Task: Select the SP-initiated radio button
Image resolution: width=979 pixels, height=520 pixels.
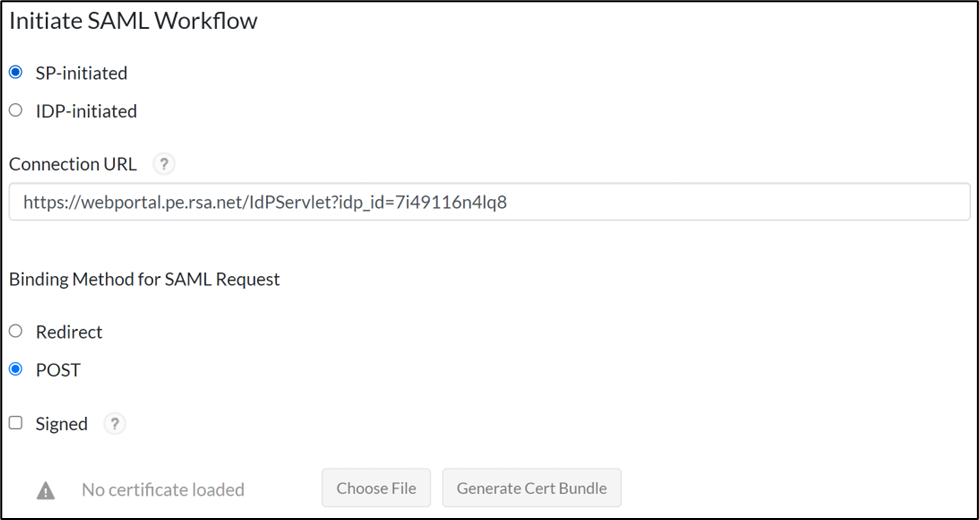Action: (x=16, y=72)
